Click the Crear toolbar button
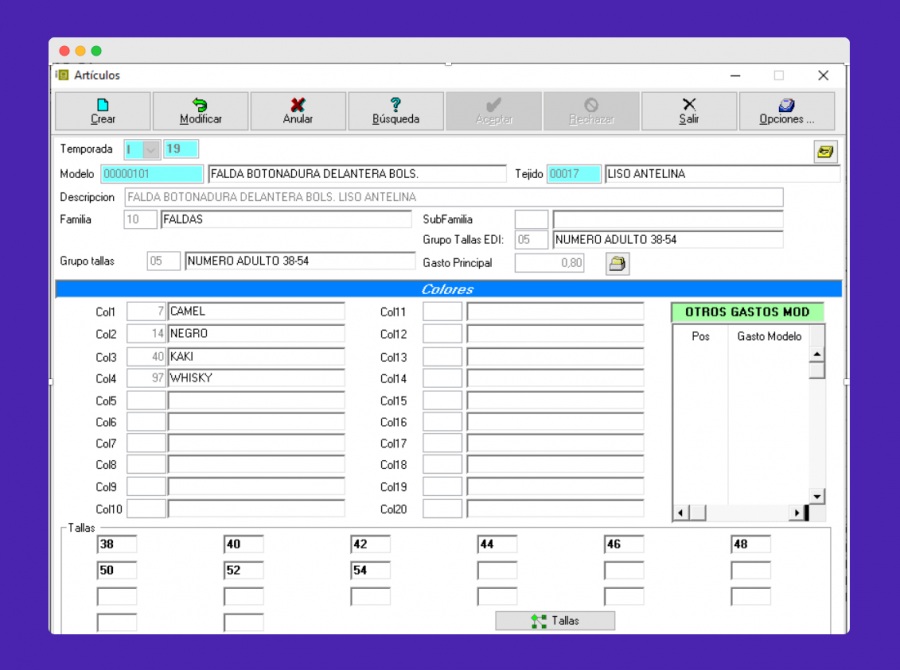 click(103, 111)
